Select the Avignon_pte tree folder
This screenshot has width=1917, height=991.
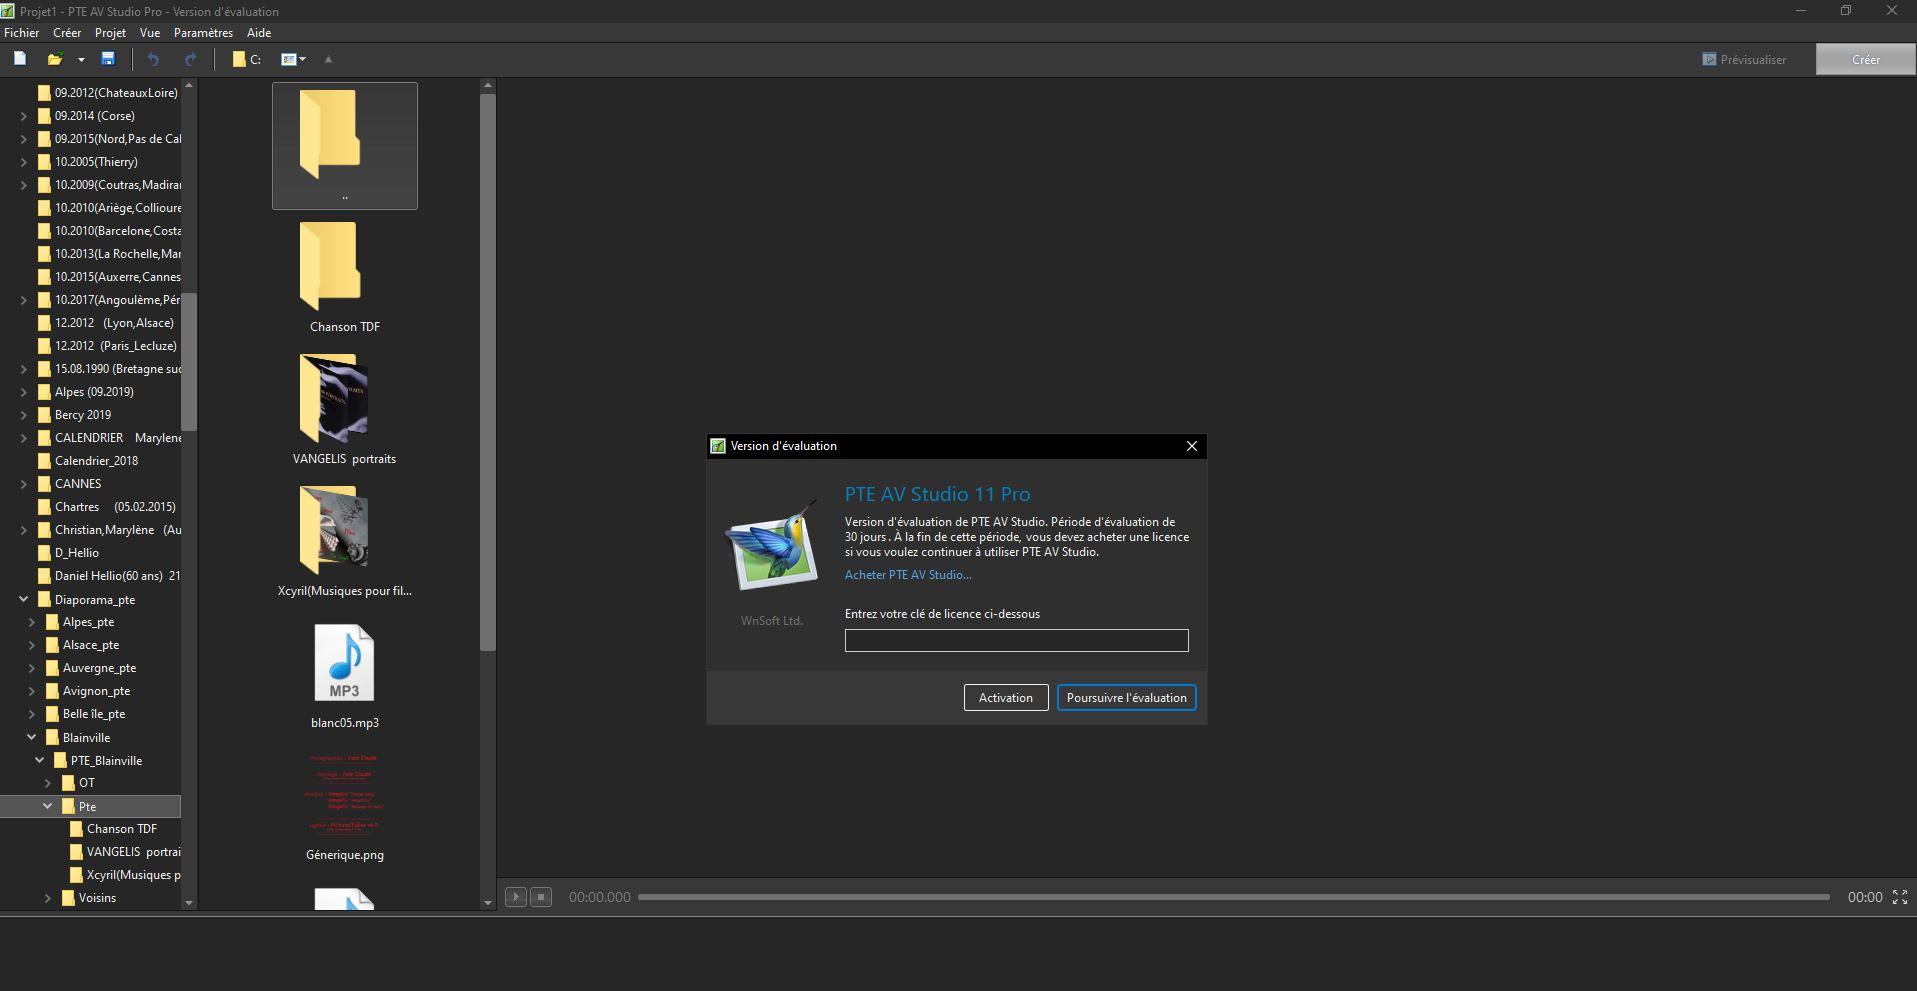coord(88,691)
